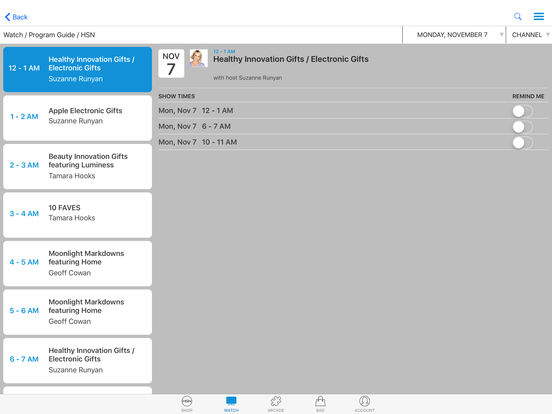Tap the Shop icon in bottom bar

(x=187, y=403)
